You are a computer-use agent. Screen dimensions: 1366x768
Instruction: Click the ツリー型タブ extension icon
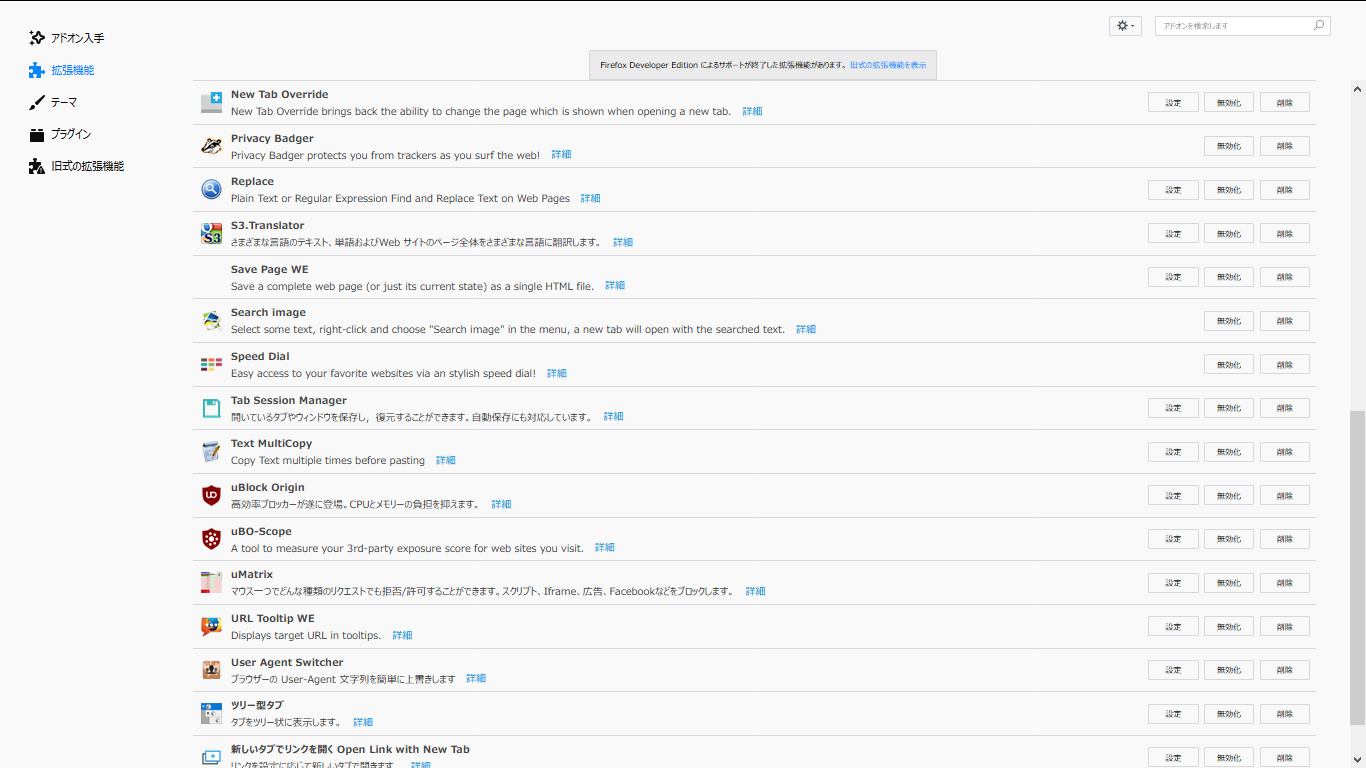coord(211,713)
